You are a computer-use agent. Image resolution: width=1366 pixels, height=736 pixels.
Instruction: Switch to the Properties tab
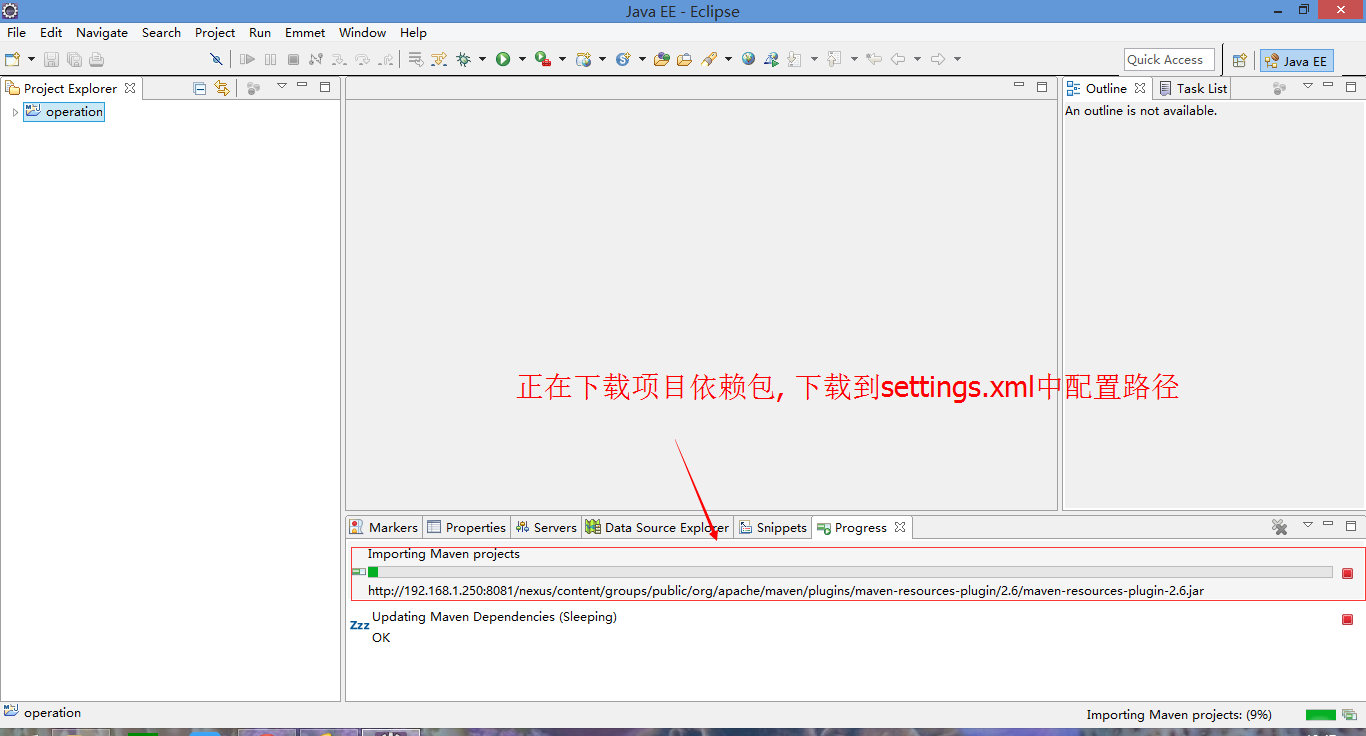coord(466,527)
